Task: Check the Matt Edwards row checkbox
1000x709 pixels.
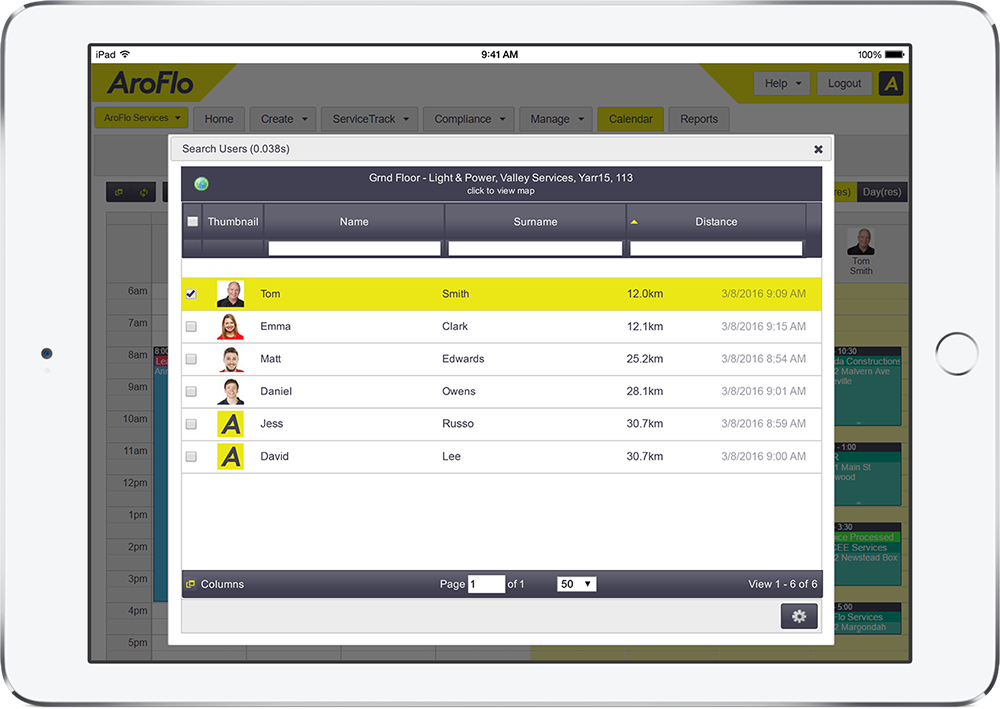Action: pyautogui.click(x=191, y=359)
